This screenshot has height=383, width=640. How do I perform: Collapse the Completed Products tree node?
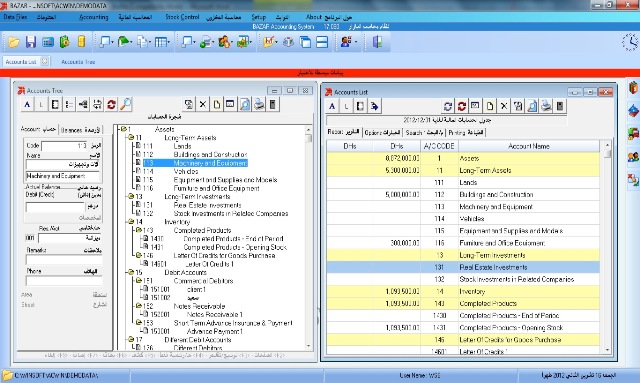click(139, 230)
